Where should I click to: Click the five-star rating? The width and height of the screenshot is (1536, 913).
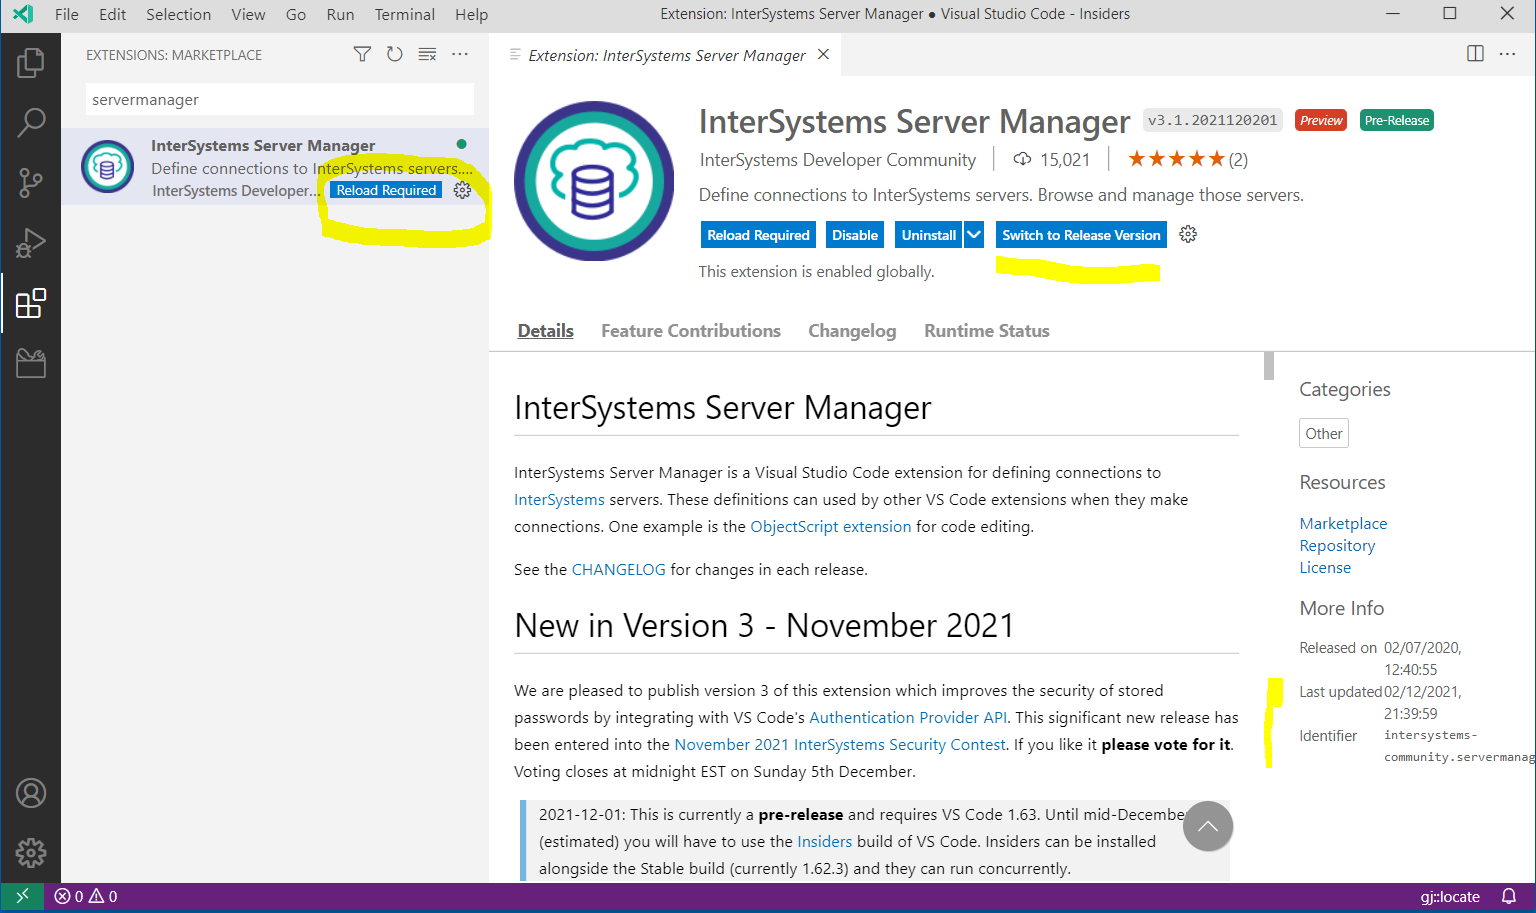[1176, 159]
